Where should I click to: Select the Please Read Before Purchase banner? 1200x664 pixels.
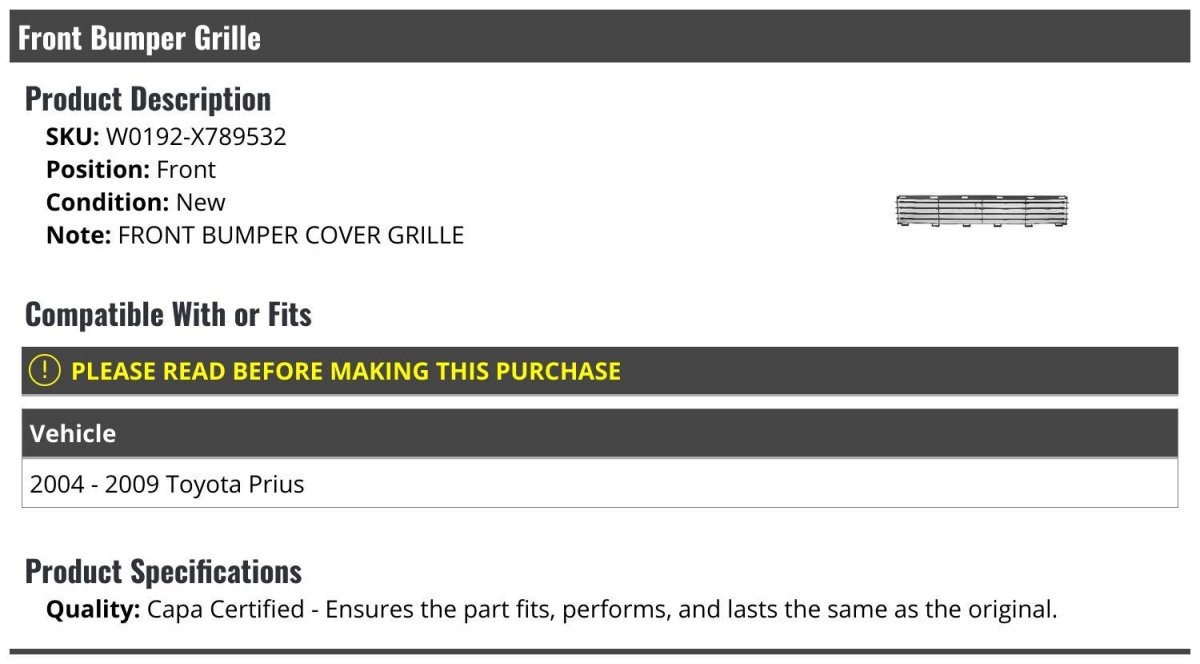[600, 371]
